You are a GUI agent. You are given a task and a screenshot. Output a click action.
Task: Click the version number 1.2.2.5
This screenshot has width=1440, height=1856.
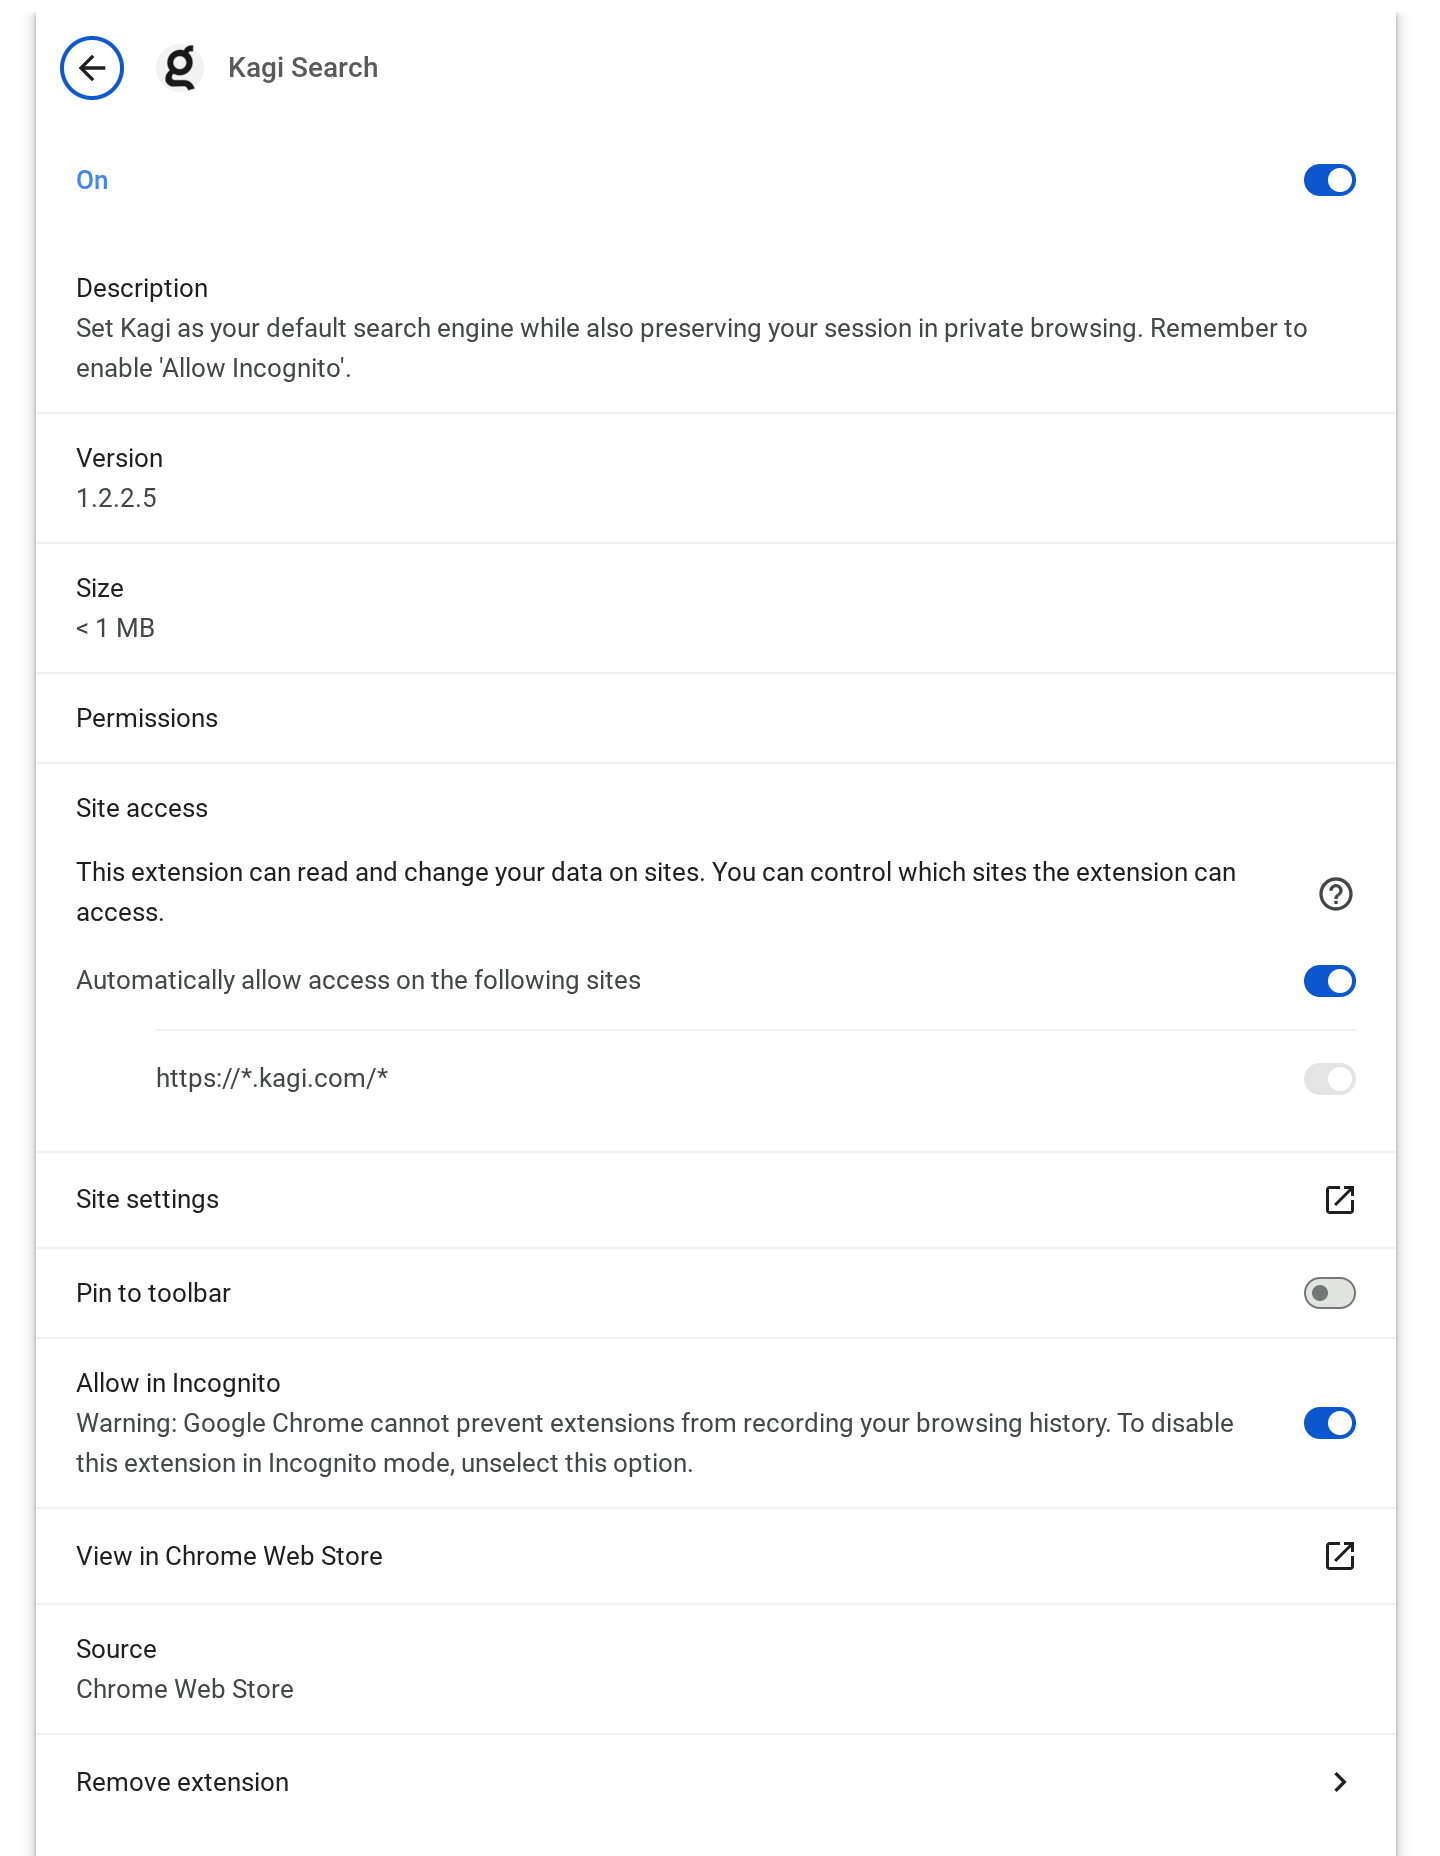point(117,498)
